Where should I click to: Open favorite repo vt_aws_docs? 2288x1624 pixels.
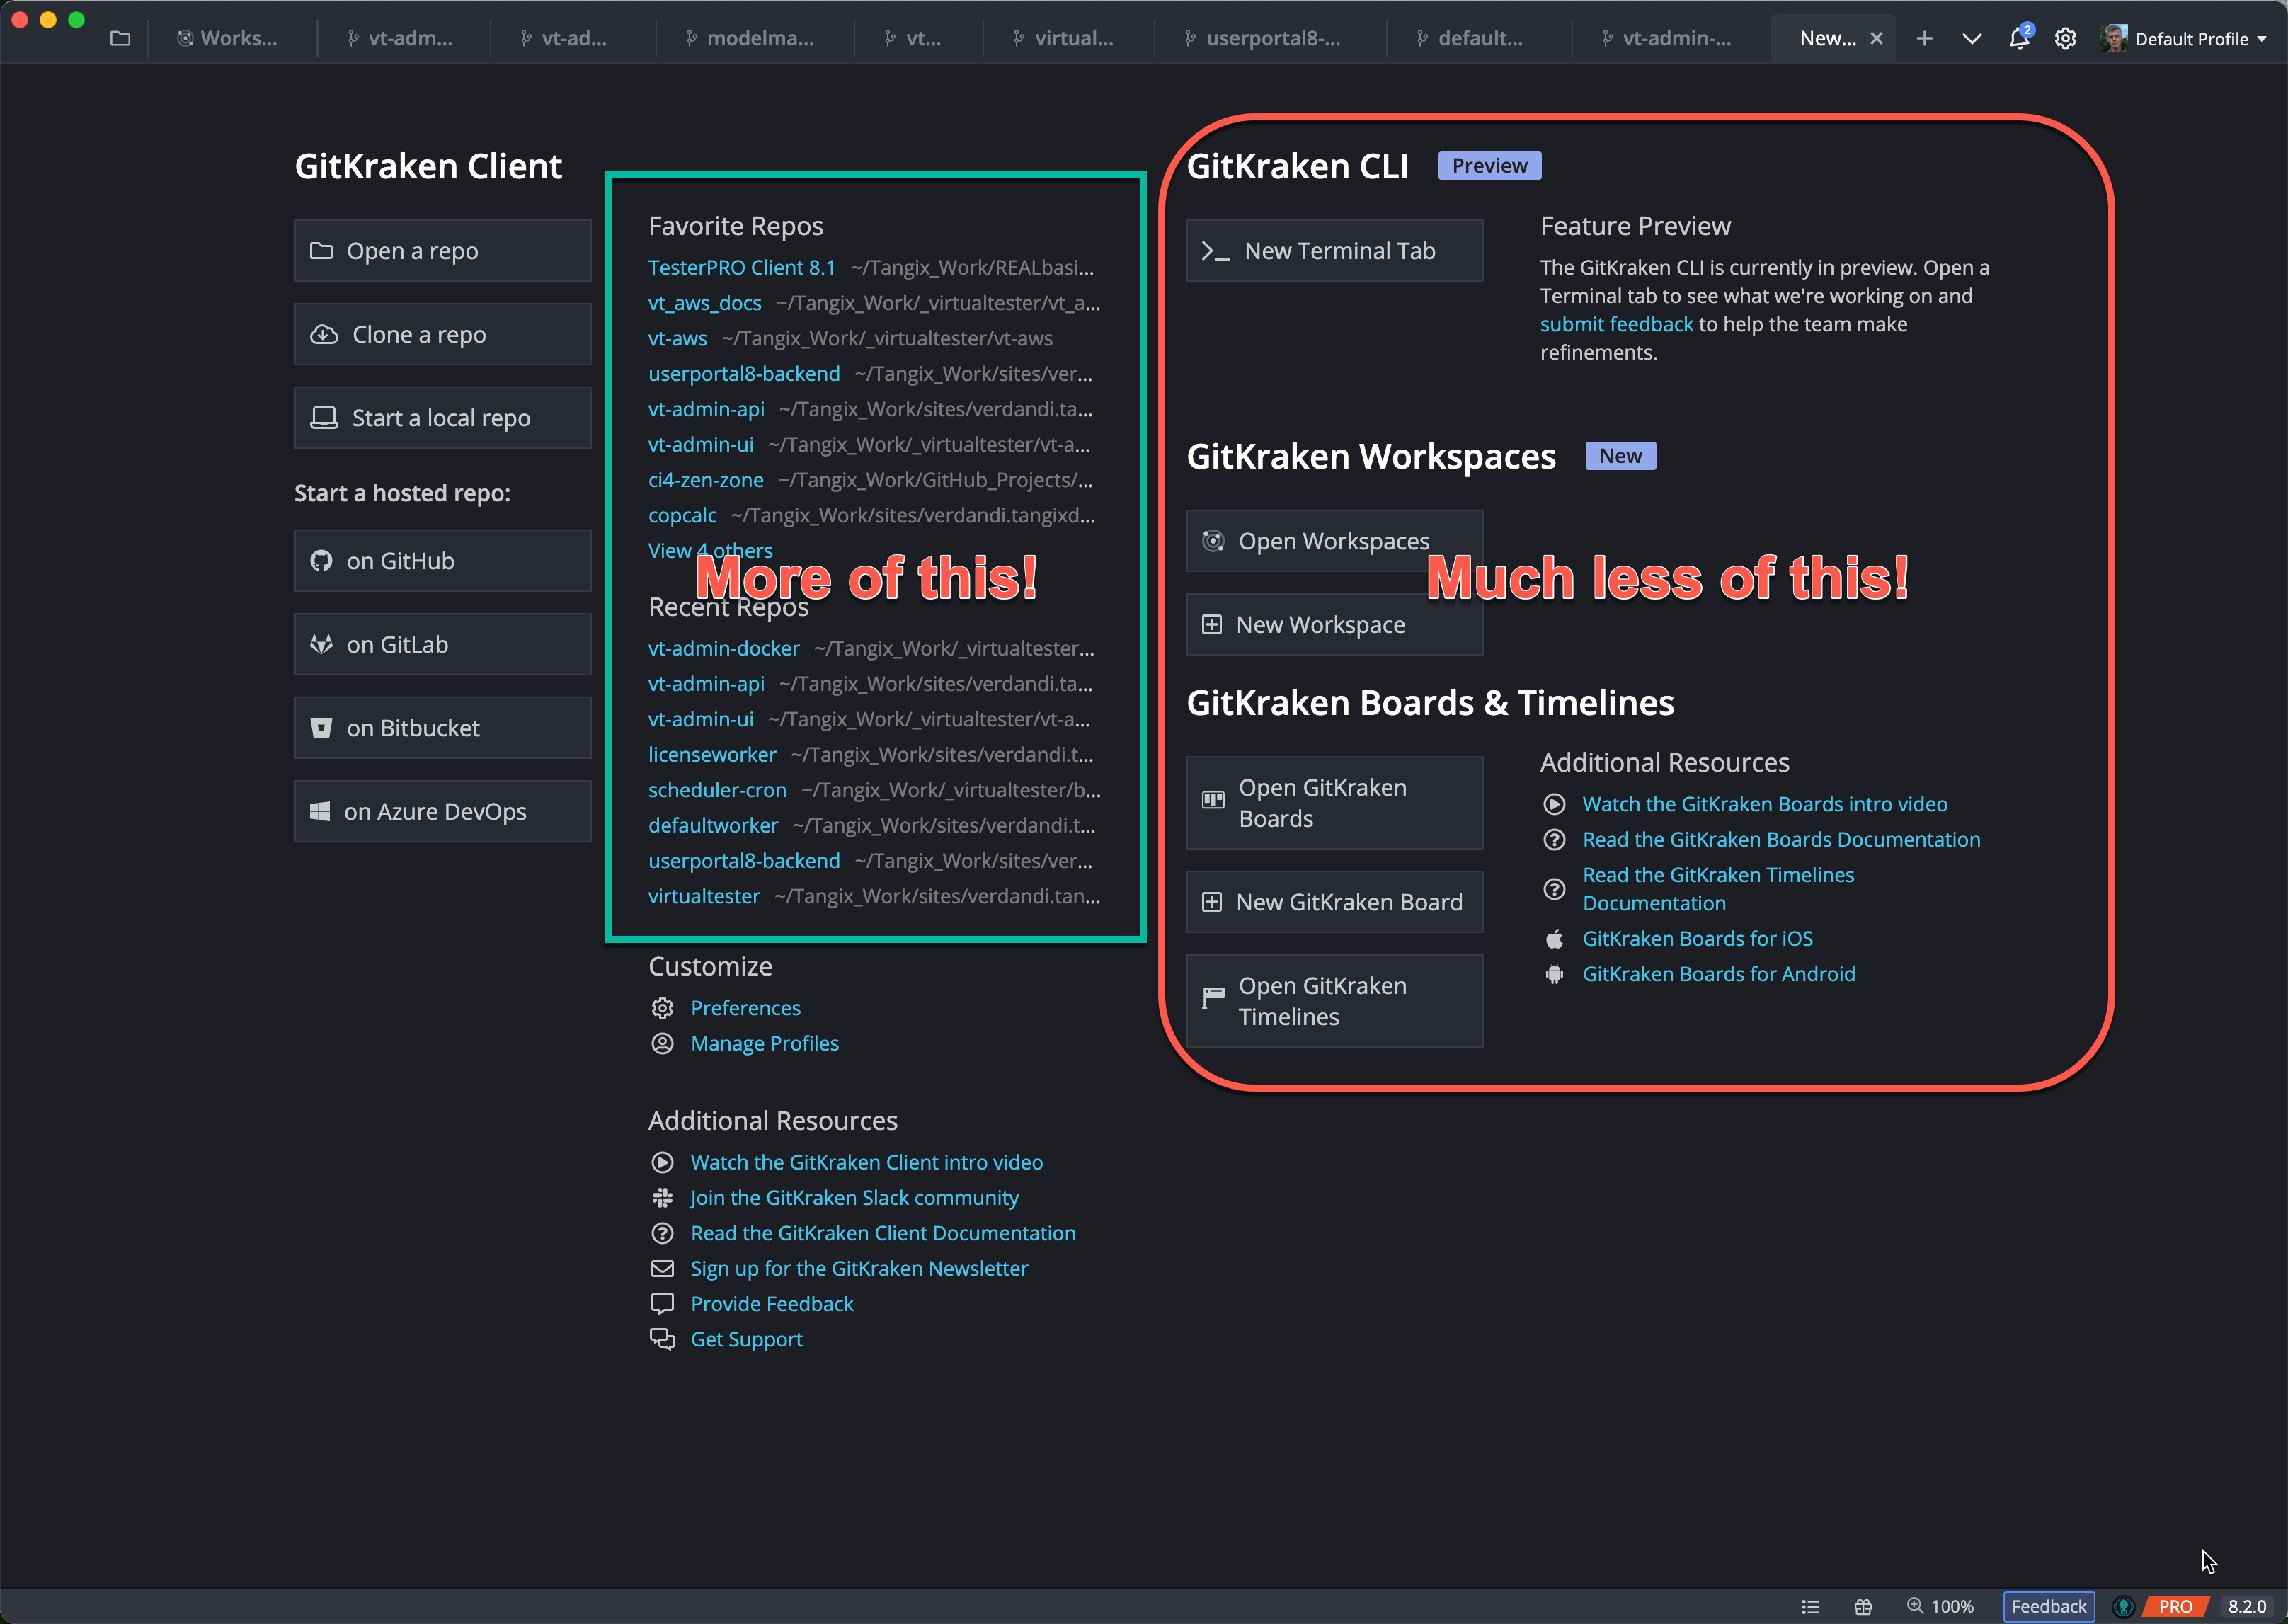(704, 303)
